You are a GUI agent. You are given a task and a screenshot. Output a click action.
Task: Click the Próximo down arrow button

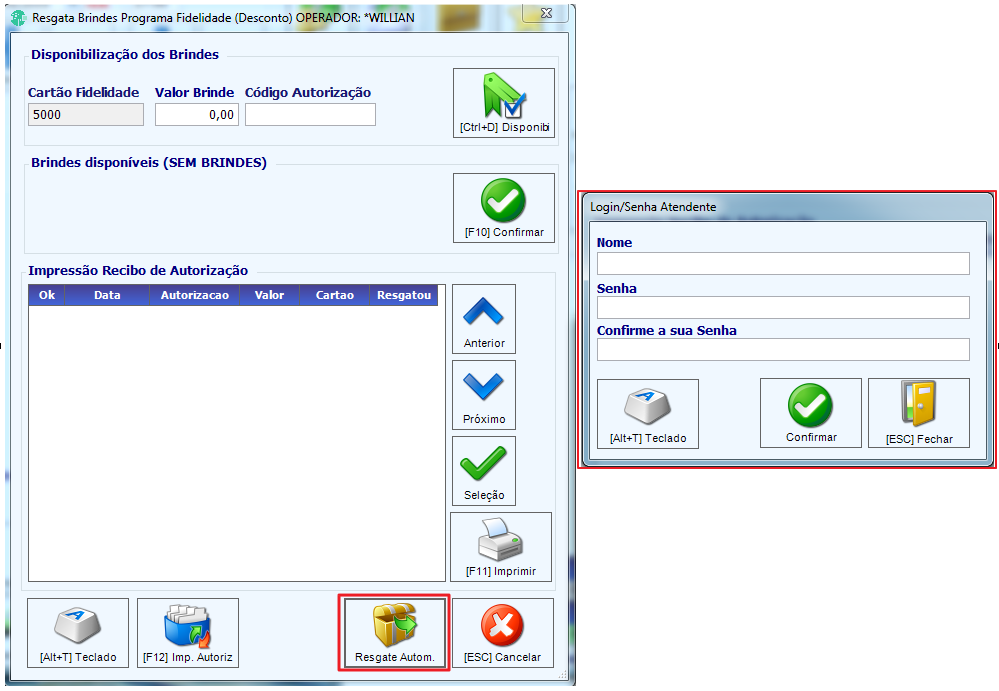coord(484,395)
